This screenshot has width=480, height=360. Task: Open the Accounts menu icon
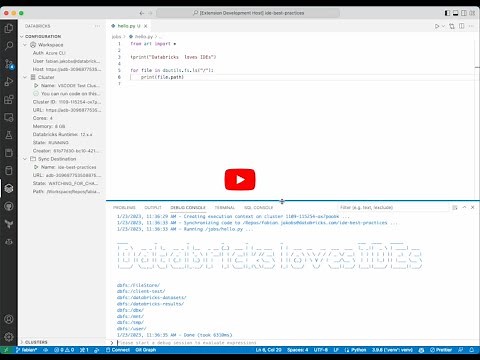(9, 319)
